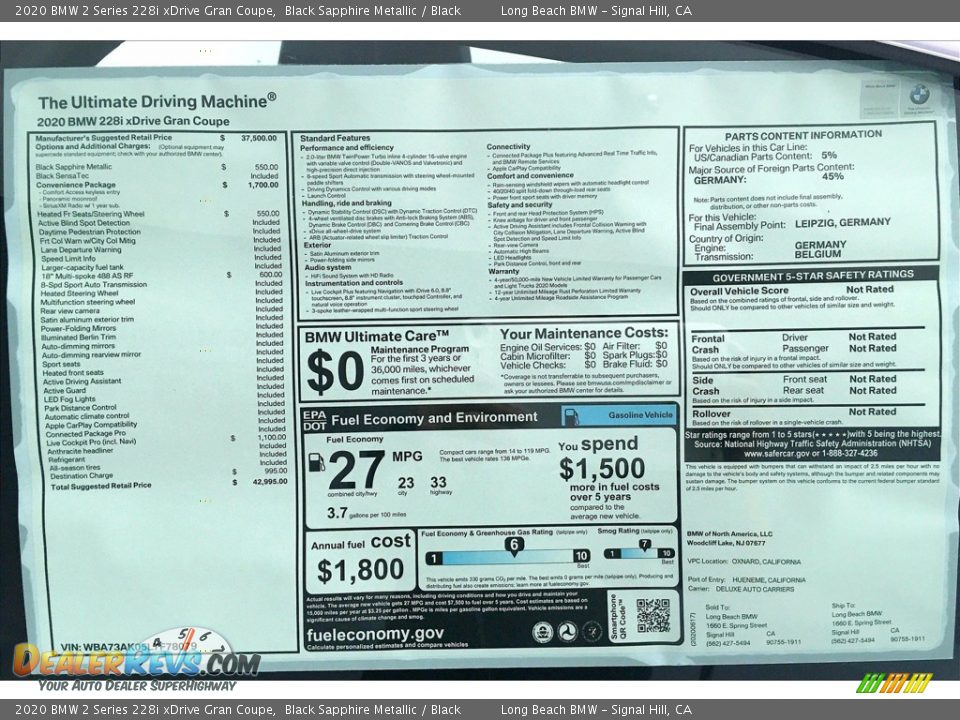Click 'GOVERNMENT 5-STAR SAFETY RATINGS' heading
960x720 pixels.
(x=812, y=276)
